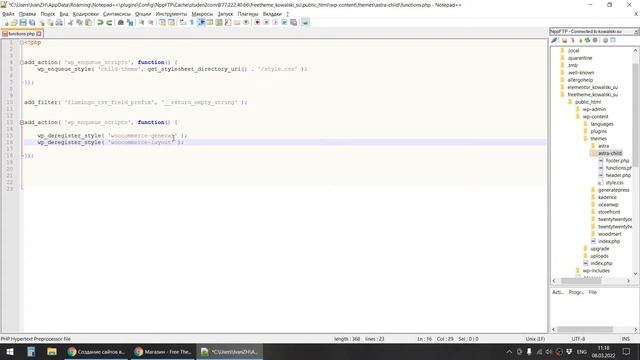Save the recorded macro icon
The width and height of the screenshot is (640, 360).
[293, 22]
